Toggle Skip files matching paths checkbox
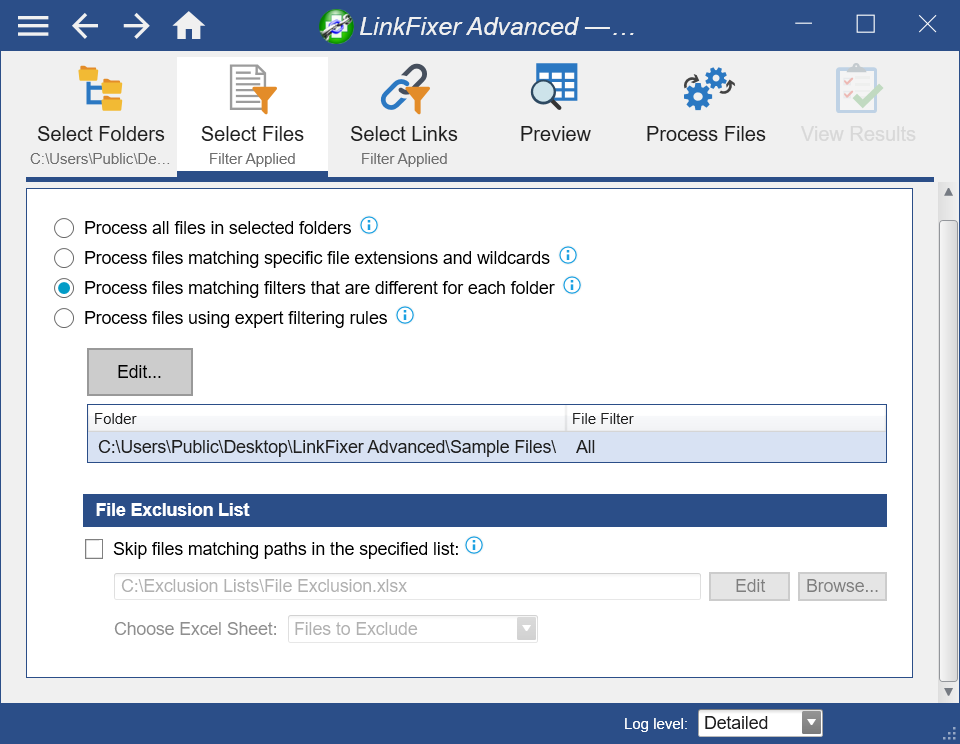The width and height of the screenshot is (960, 744). pyautogui.click(x=94, y=549)
